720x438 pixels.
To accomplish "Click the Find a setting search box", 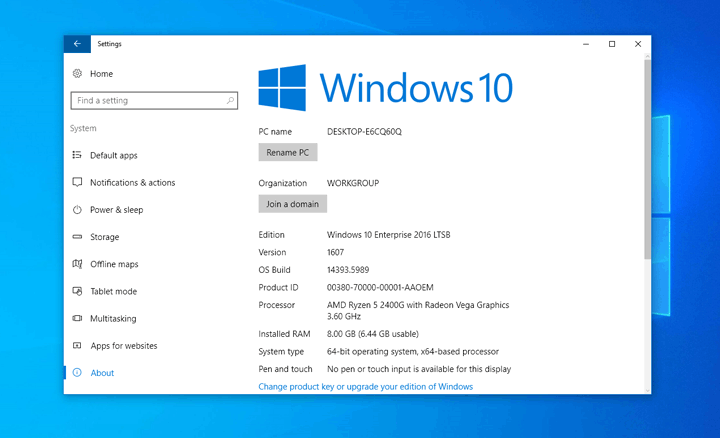I will (x=154, y=101).
